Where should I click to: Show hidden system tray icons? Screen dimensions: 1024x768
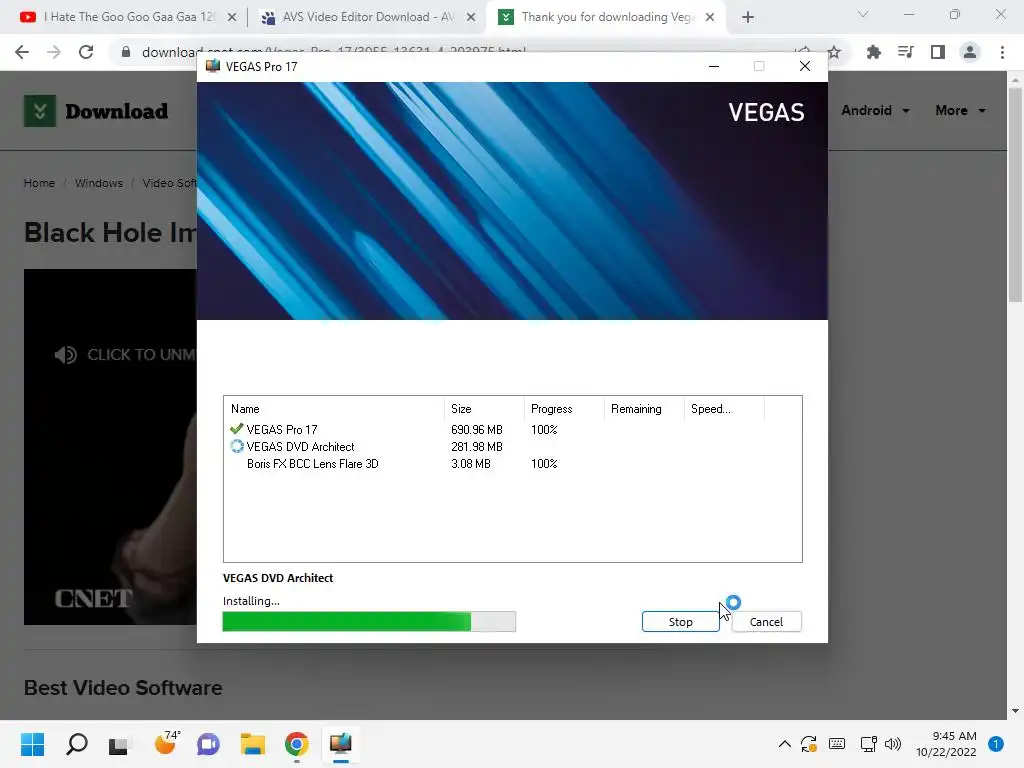(785, 744)
